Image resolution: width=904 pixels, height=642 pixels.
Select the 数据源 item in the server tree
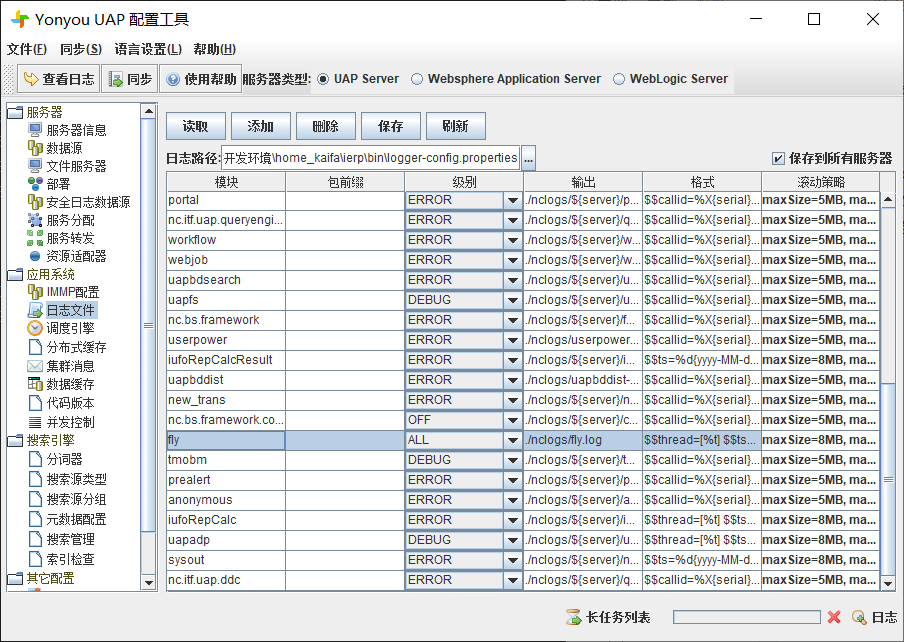tap(63, 147)
